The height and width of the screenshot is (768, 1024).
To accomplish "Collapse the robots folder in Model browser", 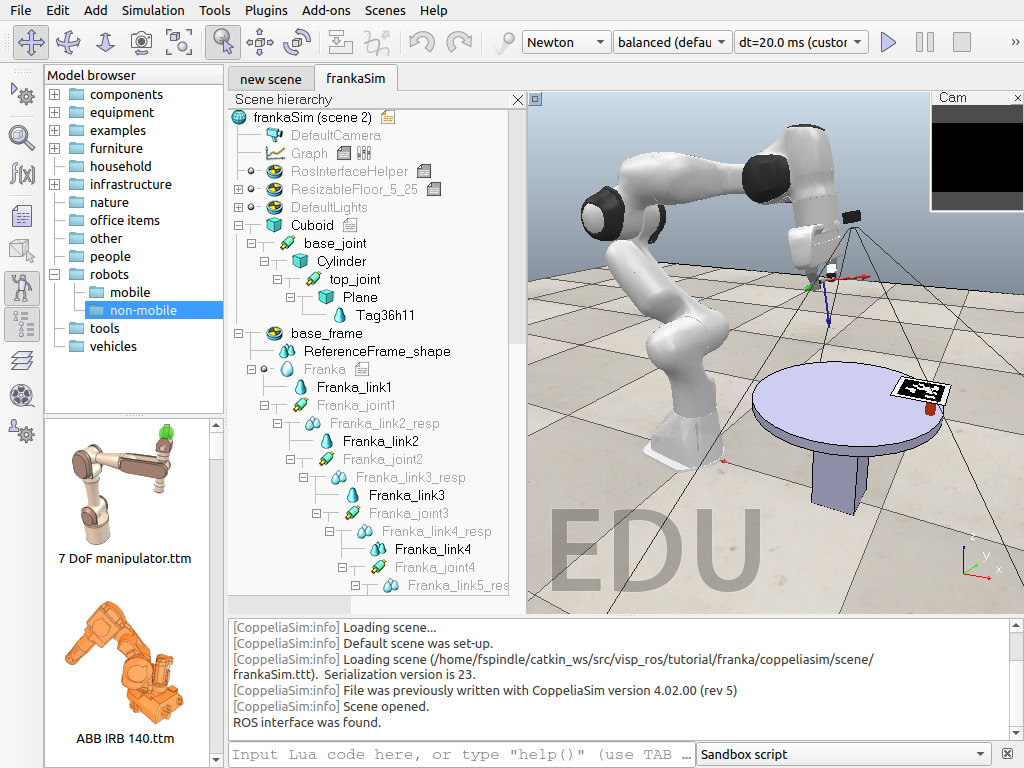I will (x=55, y=275).
